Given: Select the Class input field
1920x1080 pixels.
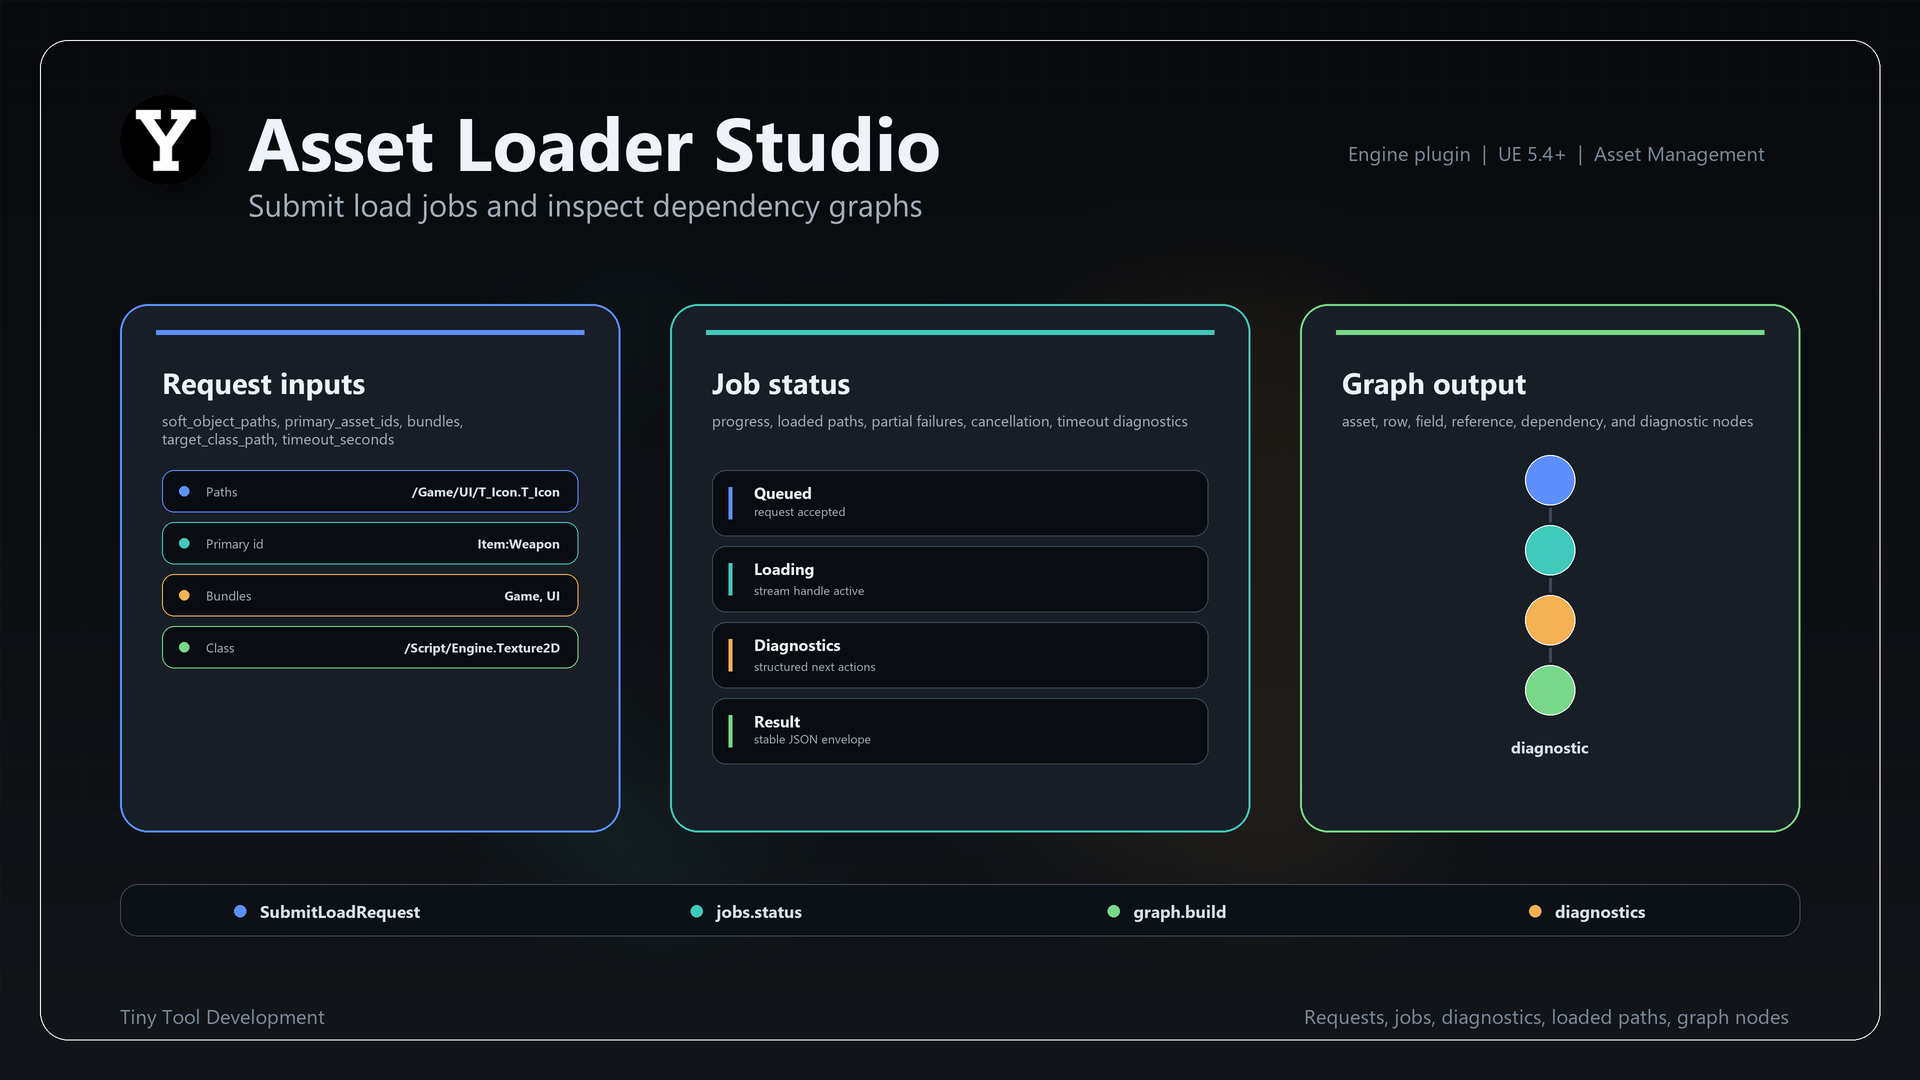Looking at the screenshot, I should pyautogui.click(x=370, y=647).
